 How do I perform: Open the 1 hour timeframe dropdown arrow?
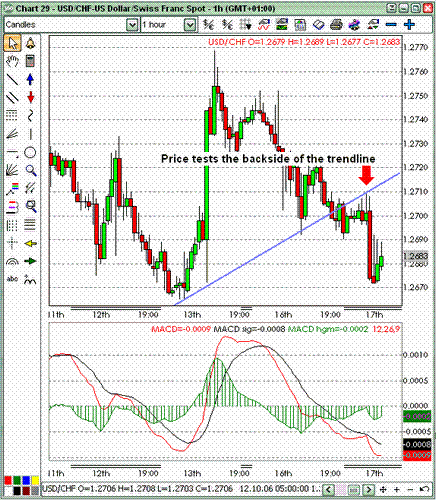click(x=190, y=25)
